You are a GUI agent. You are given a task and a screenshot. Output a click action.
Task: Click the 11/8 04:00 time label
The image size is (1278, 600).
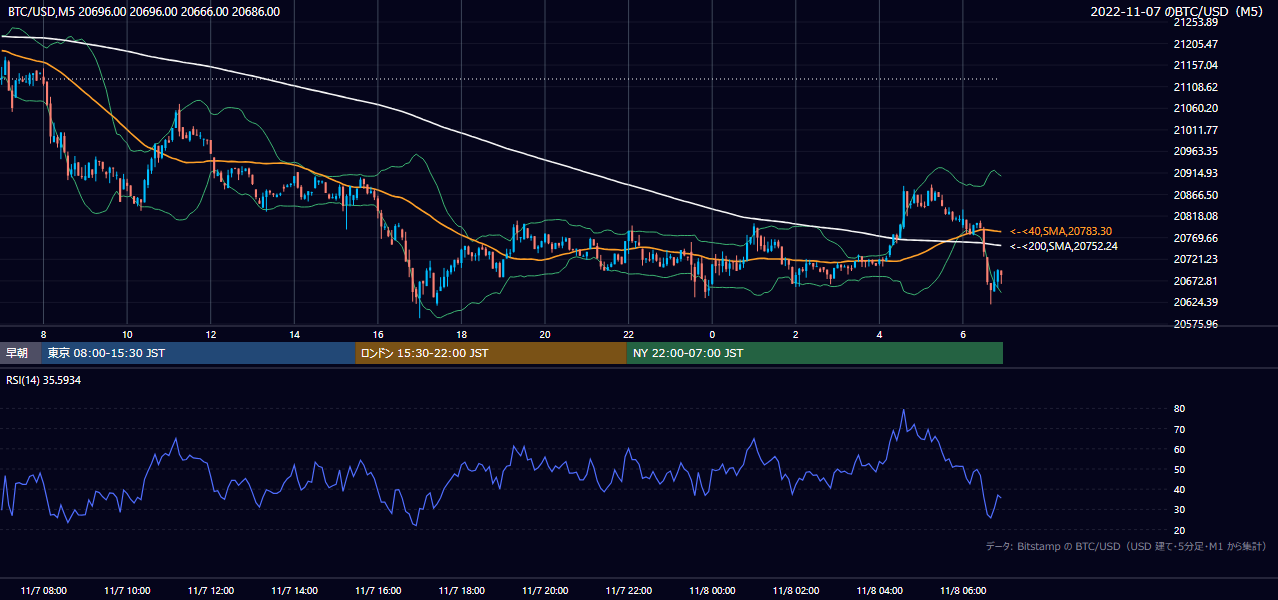click(879, 591)
